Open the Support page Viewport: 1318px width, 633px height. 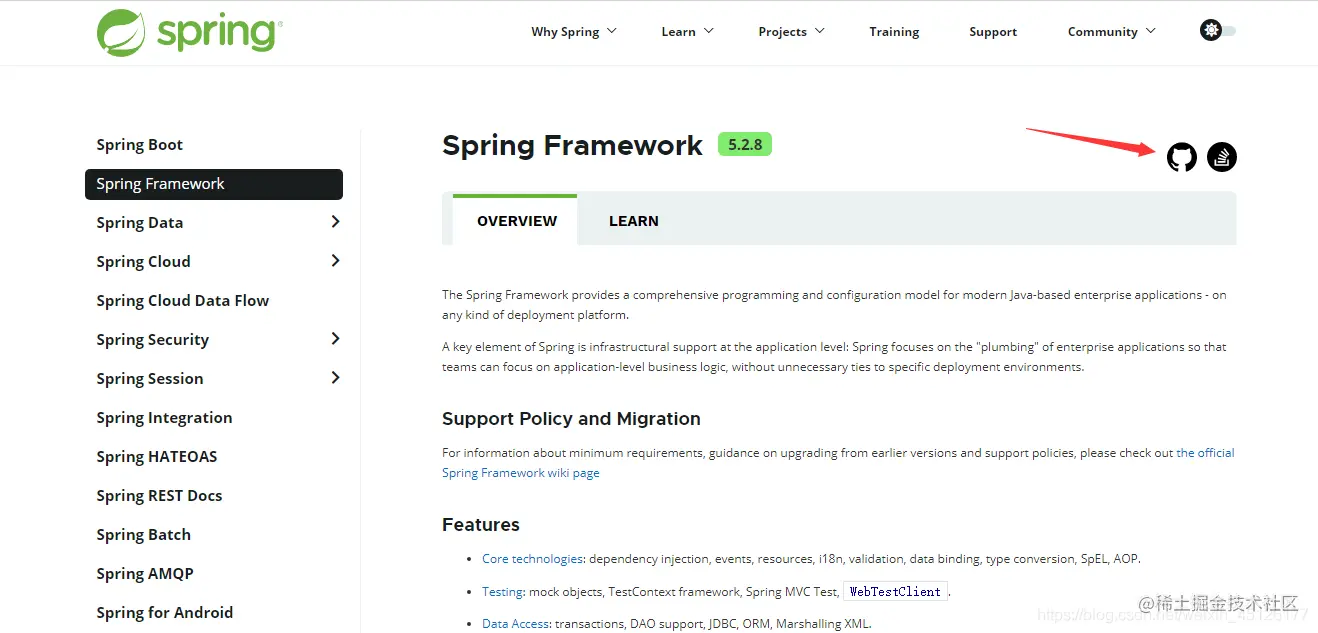993,32
